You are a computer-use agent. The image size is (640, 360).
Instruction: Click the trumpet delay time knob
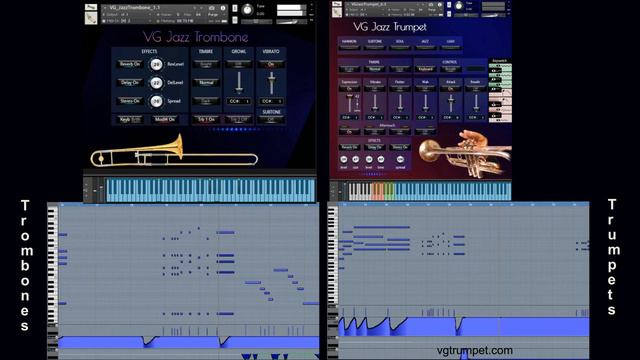pyautogui.click(x=381, y=160)
